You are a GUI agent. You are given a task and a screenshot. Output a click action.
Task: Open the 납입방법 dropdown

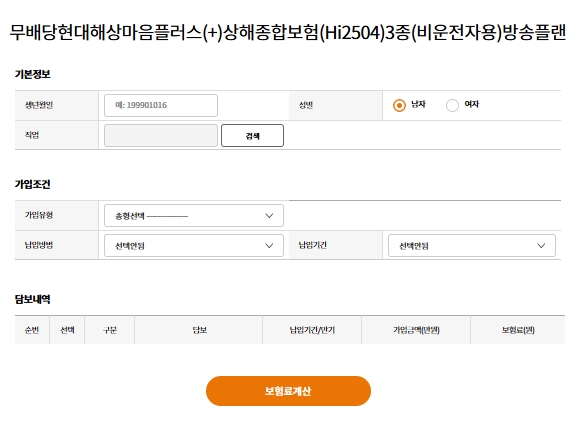click(194, 245)
